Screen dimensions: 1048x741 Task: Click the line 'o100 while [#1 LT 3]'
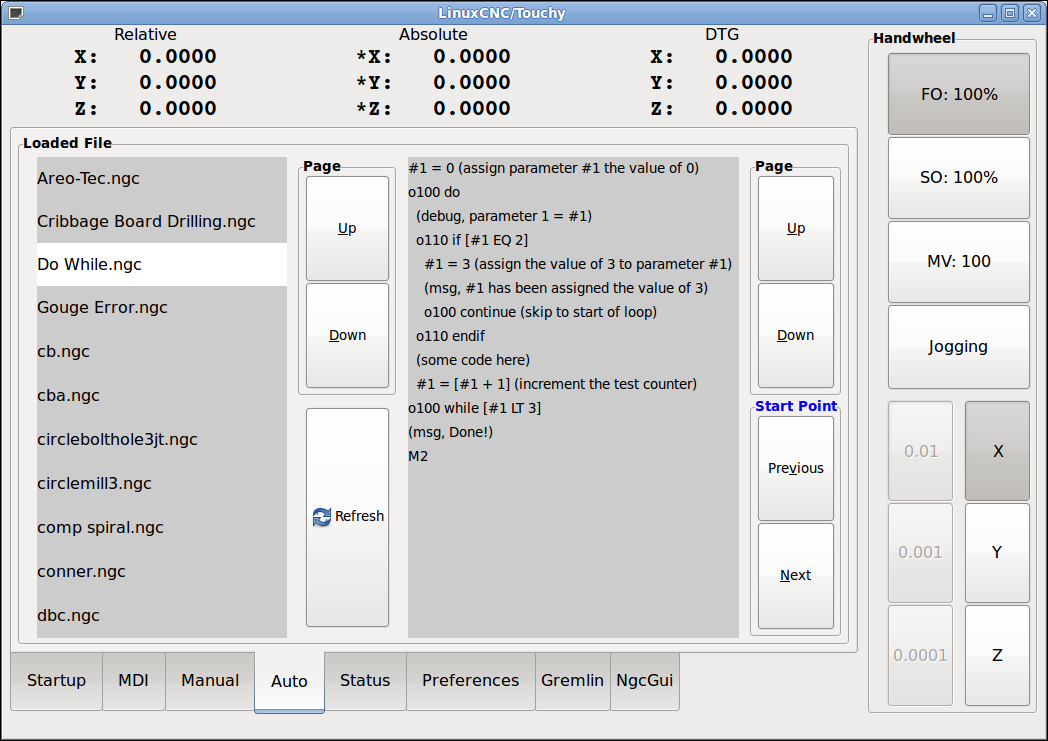475,408
